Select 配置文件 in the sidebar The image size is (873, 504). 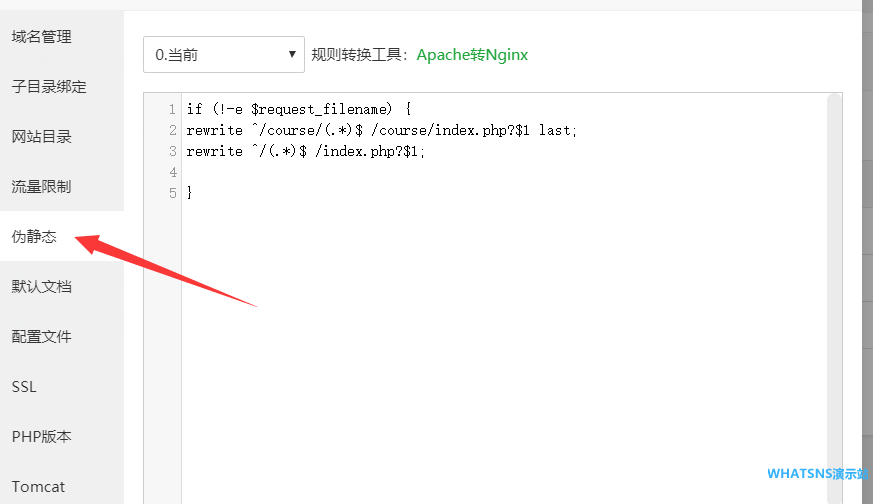[42, 337]
